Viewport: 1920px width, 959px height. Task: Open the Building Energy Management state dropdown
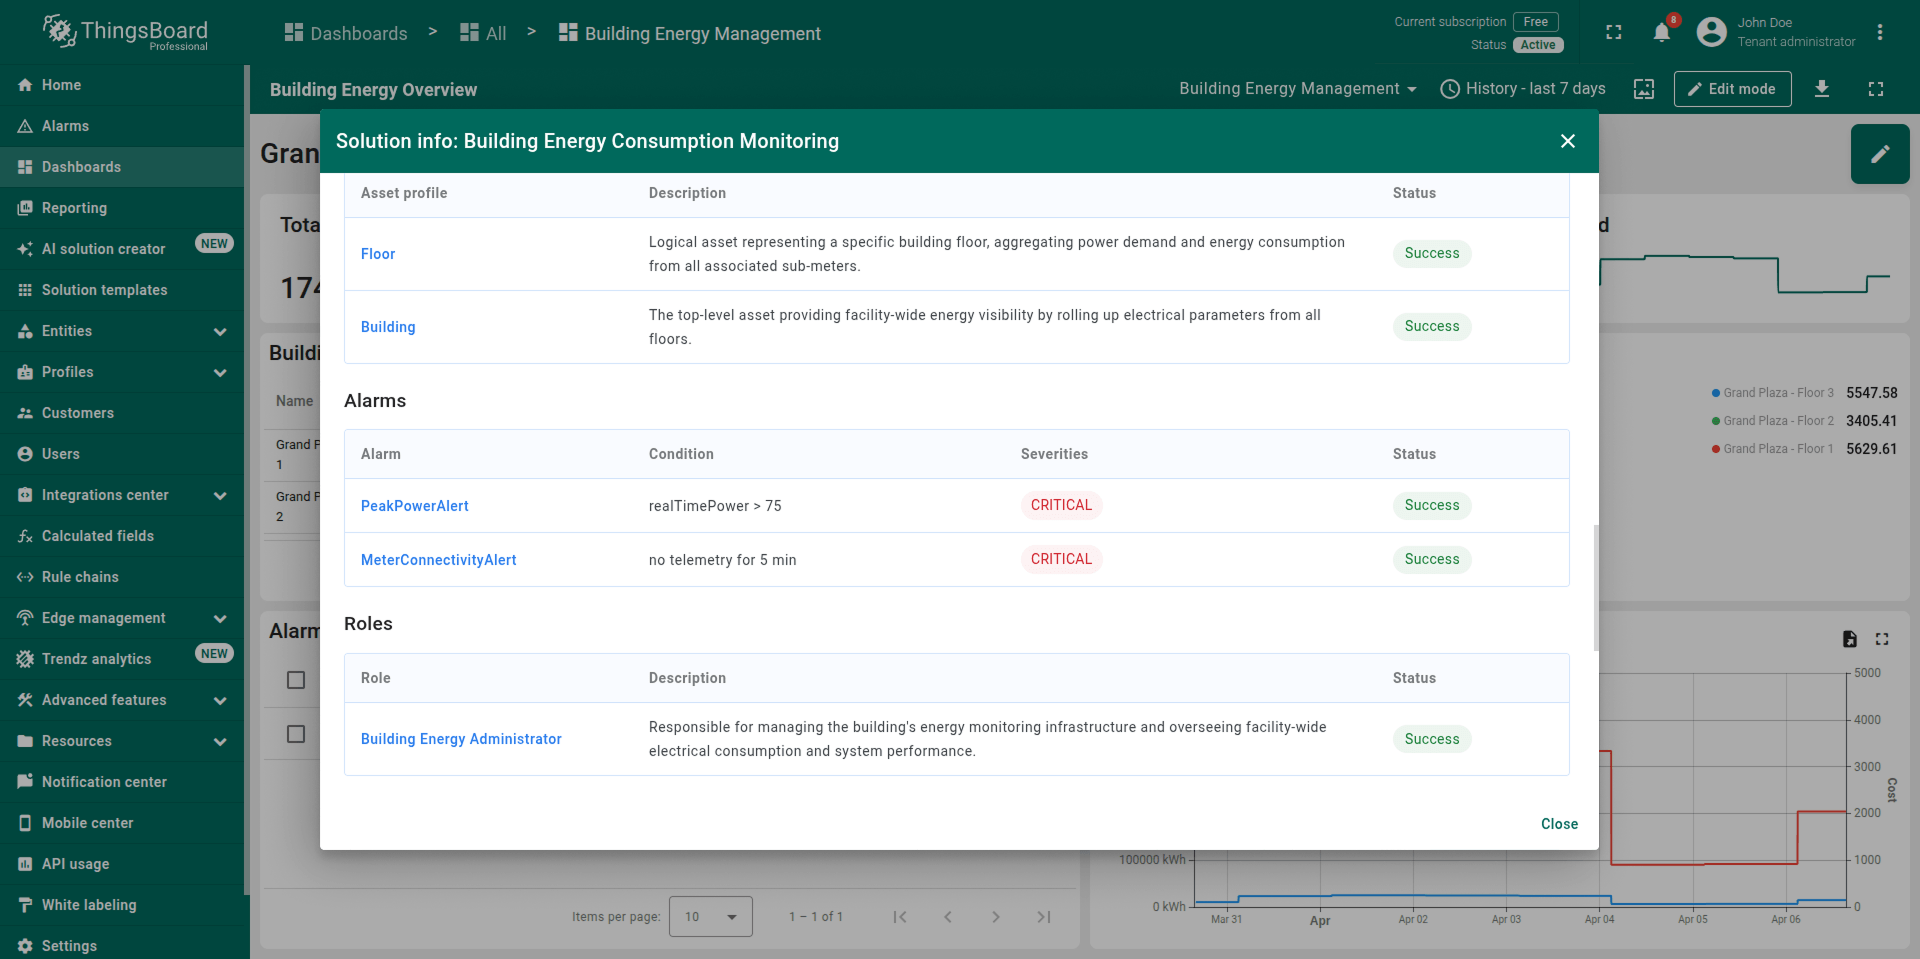[1297, 89]
